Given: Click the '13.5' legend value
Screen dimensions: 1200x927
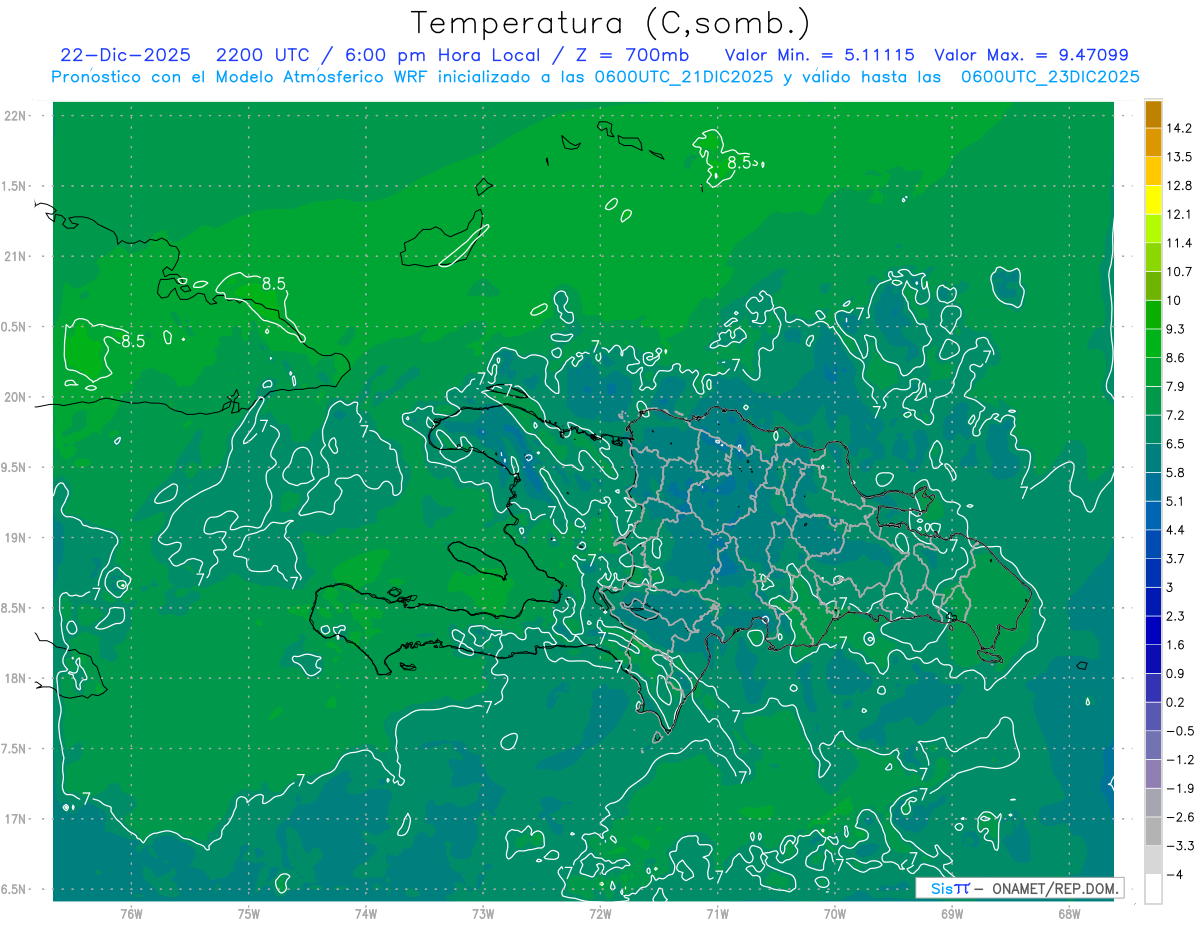Looking at the screenshot, I should point(1181,157).
